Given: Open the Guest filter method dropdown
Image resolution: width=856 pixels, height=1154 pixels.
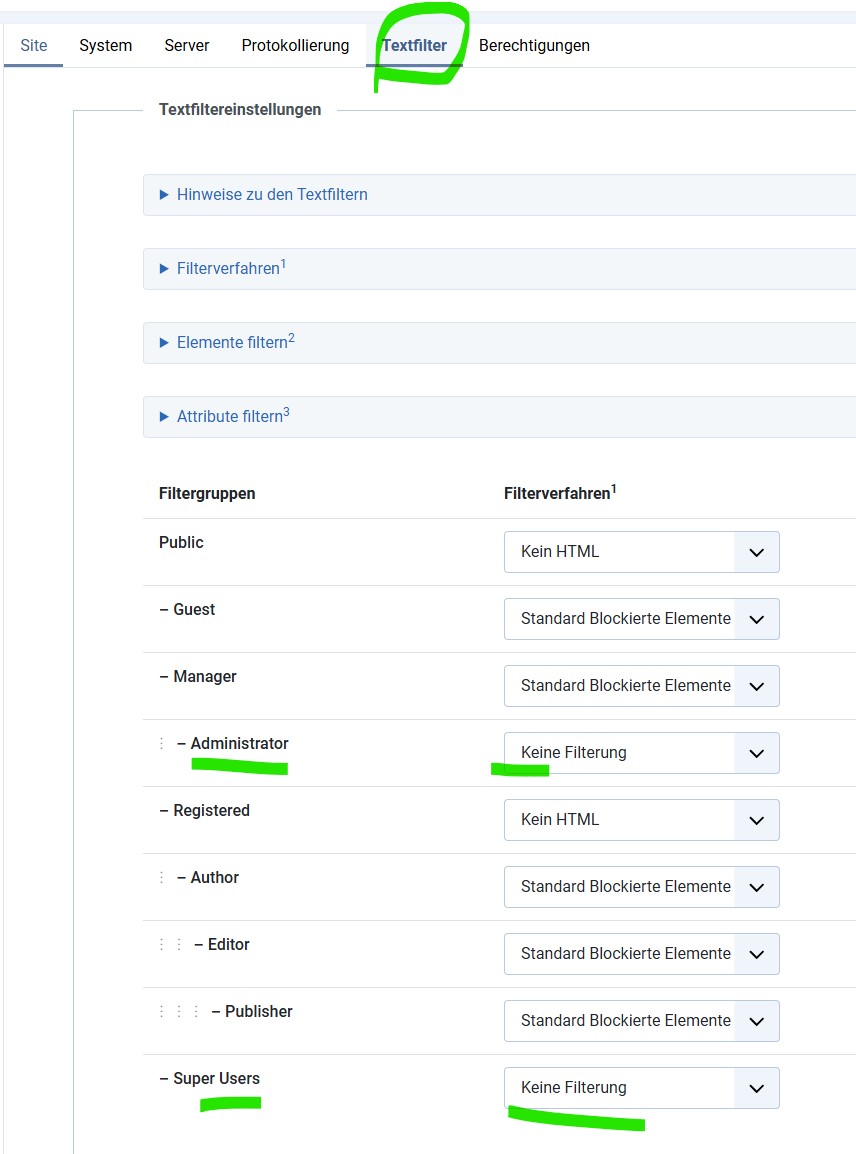Looking at the screenshot, I should coord(641,619).
